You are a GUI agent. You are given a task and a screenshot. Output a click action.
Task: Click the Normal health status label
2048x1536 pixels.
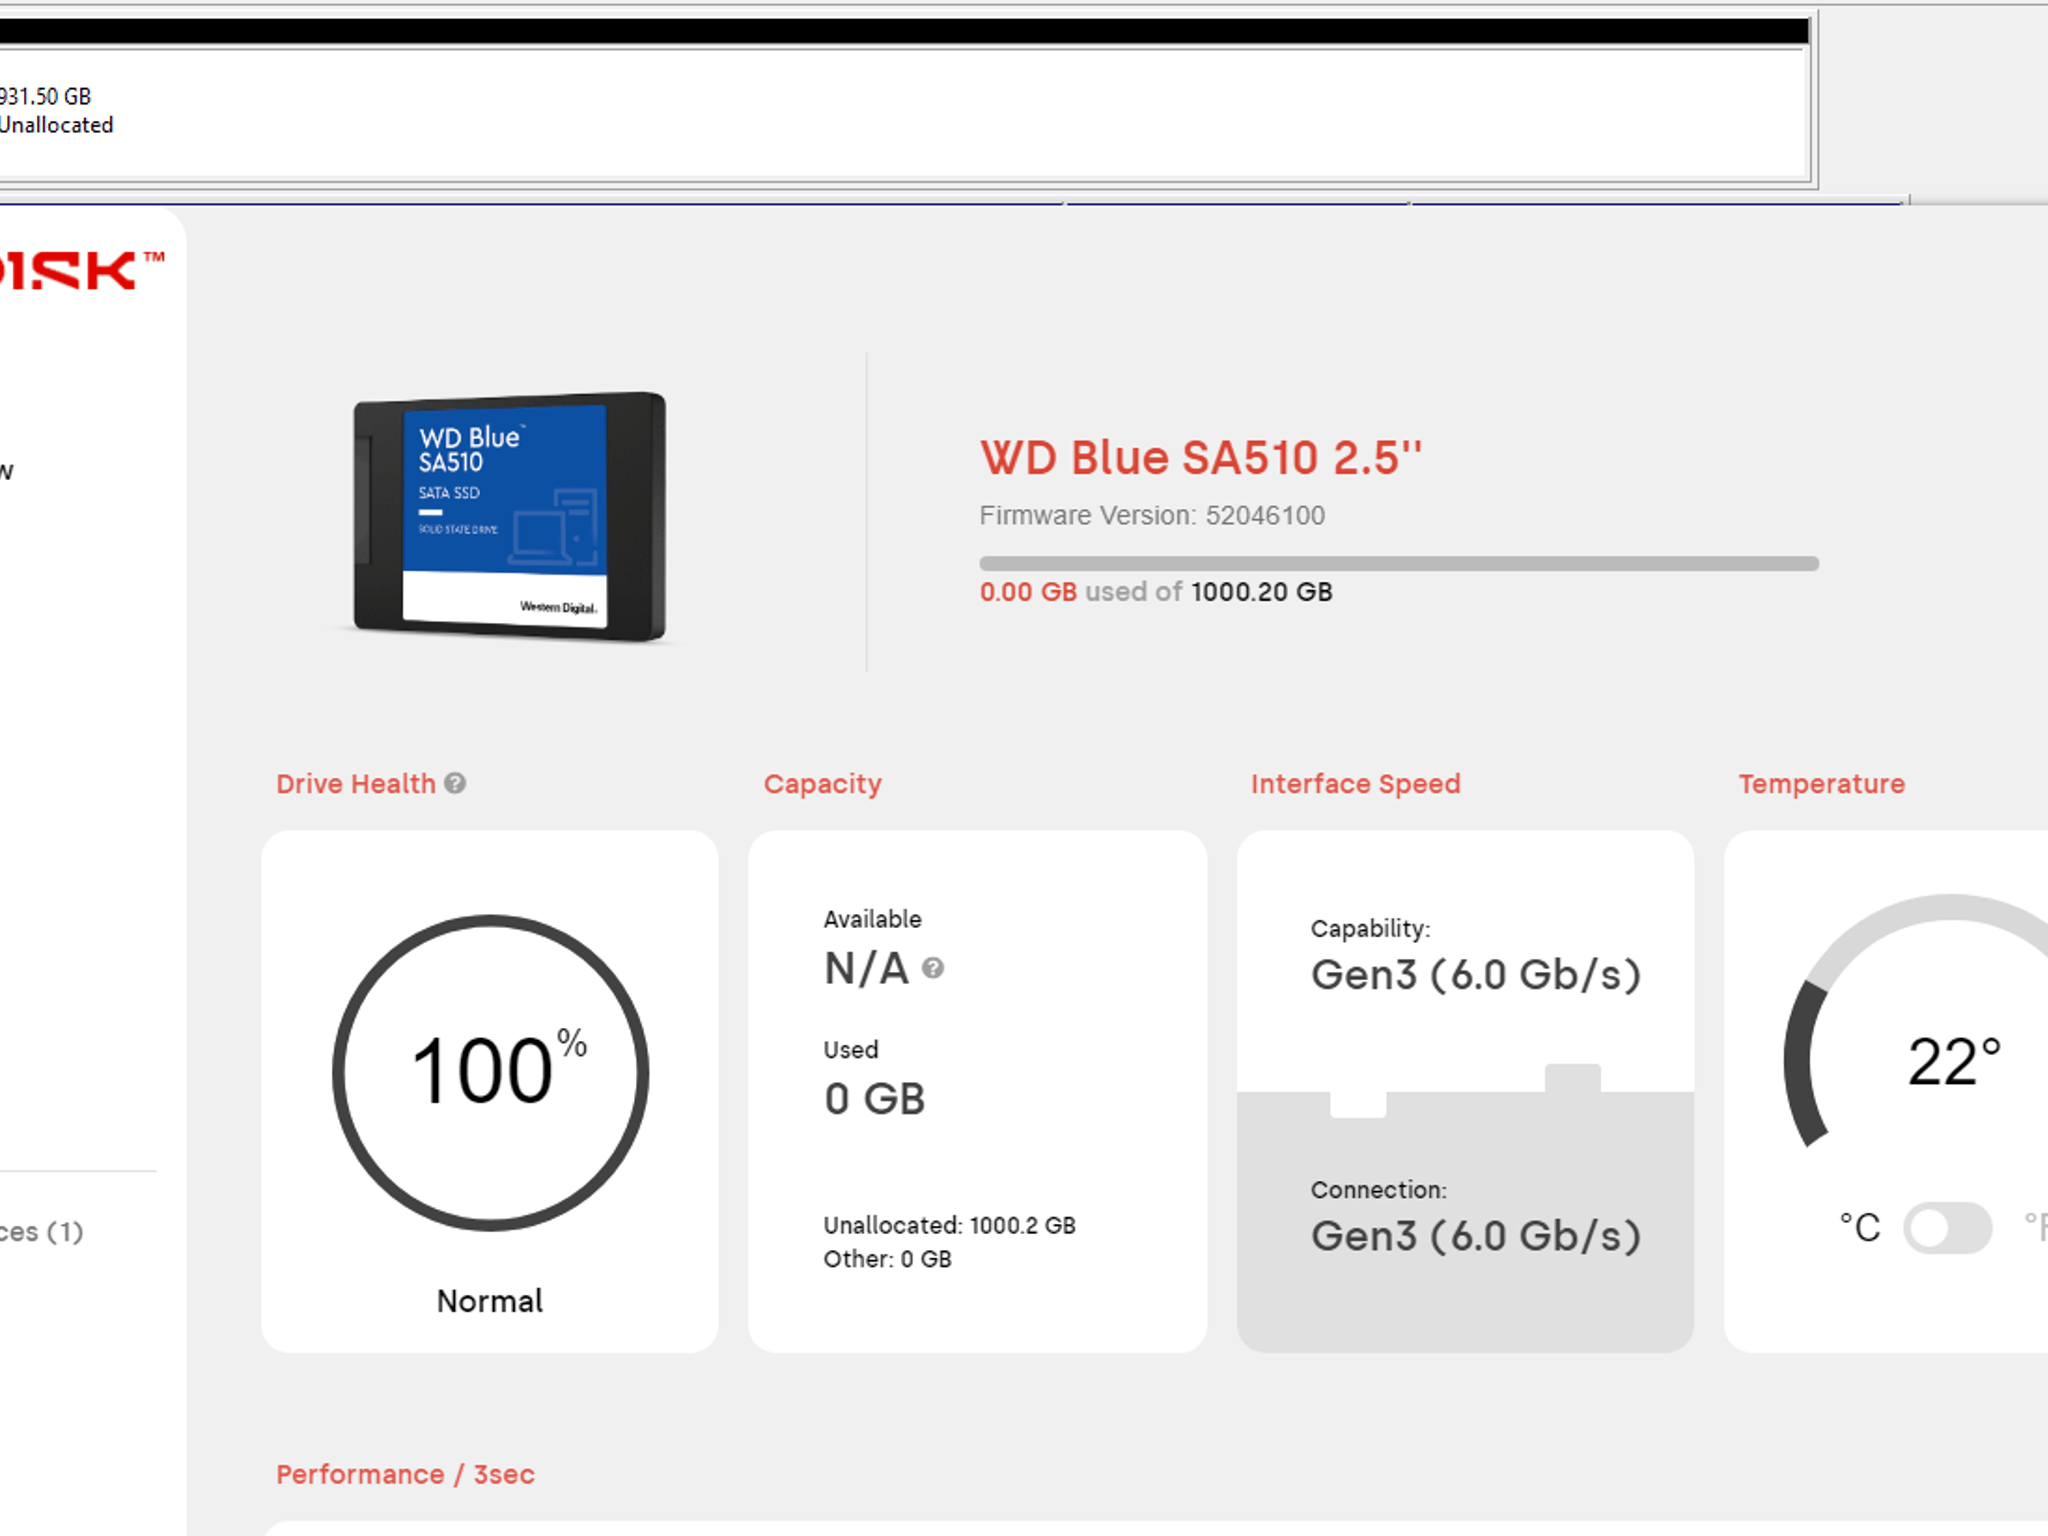point(490,1300)
